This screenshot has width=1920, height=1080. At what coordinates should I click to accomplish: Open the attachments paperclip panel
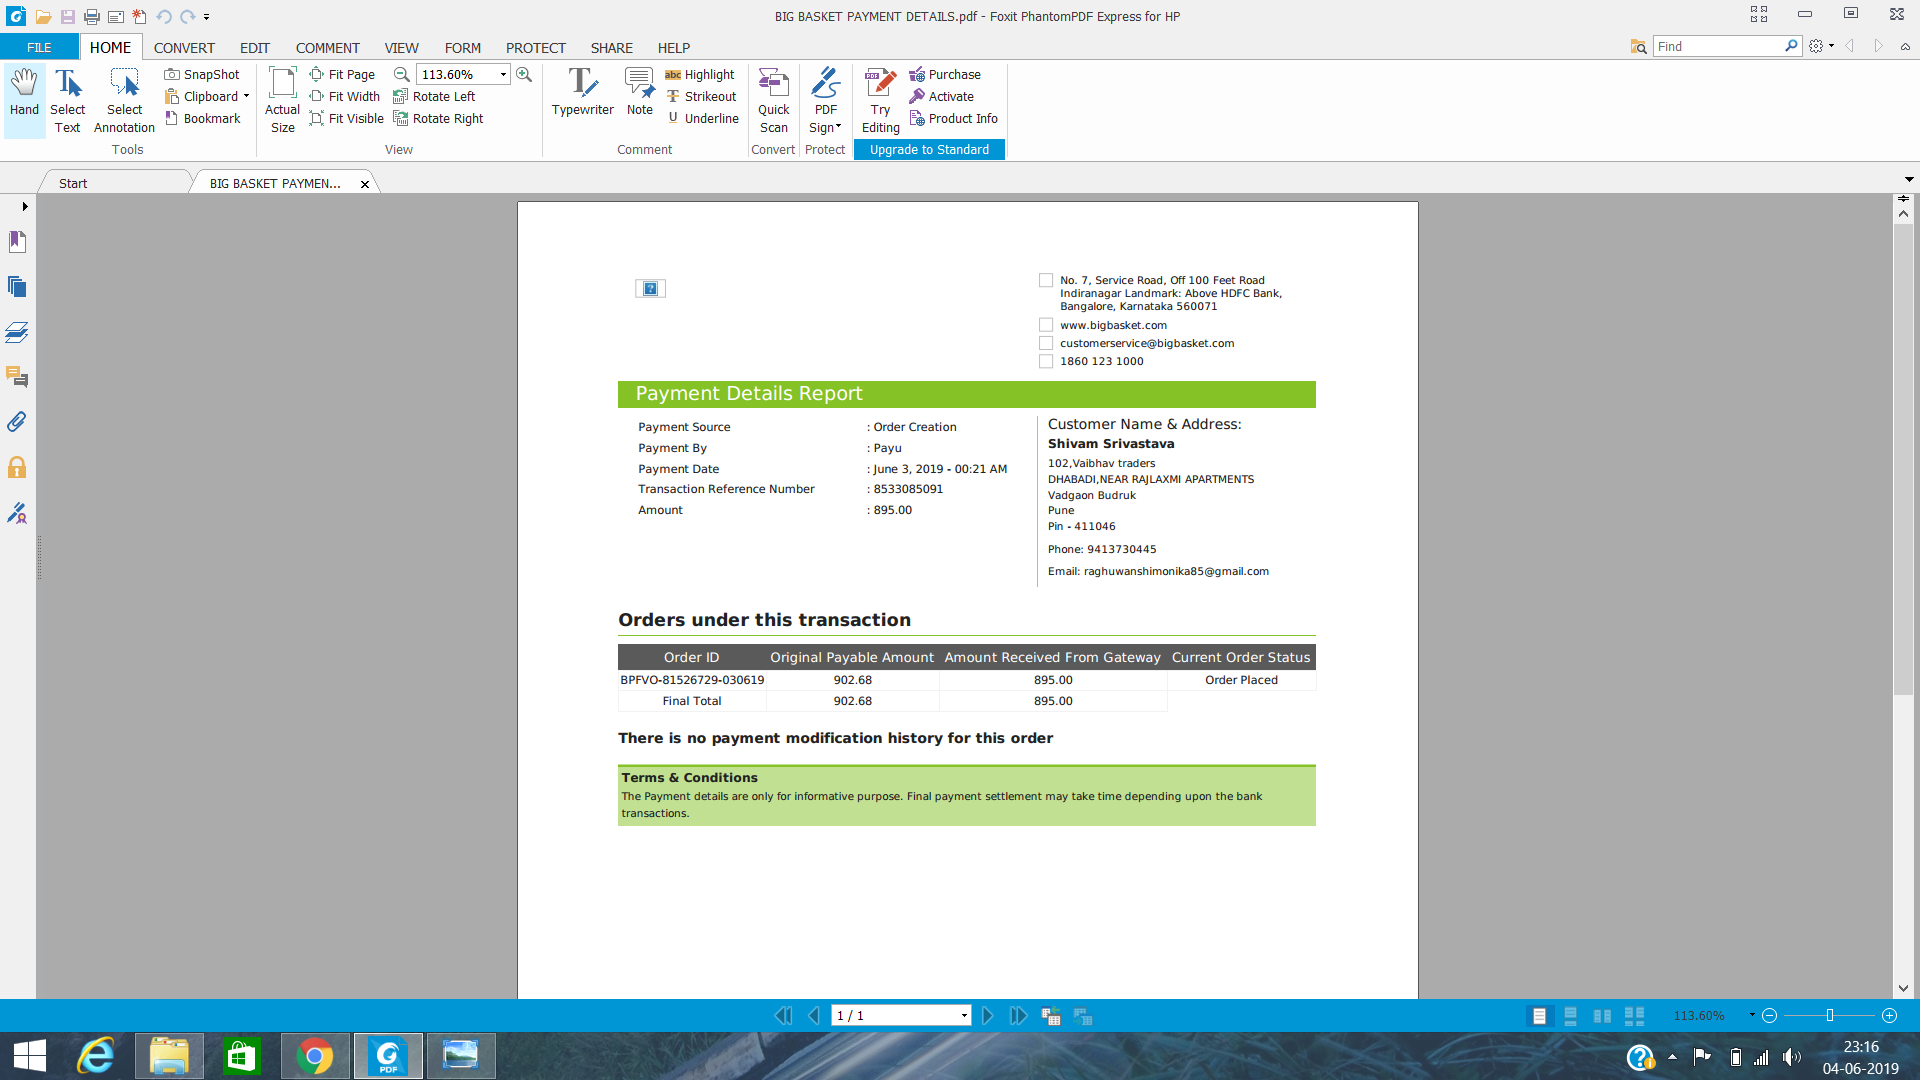point(17,422)
